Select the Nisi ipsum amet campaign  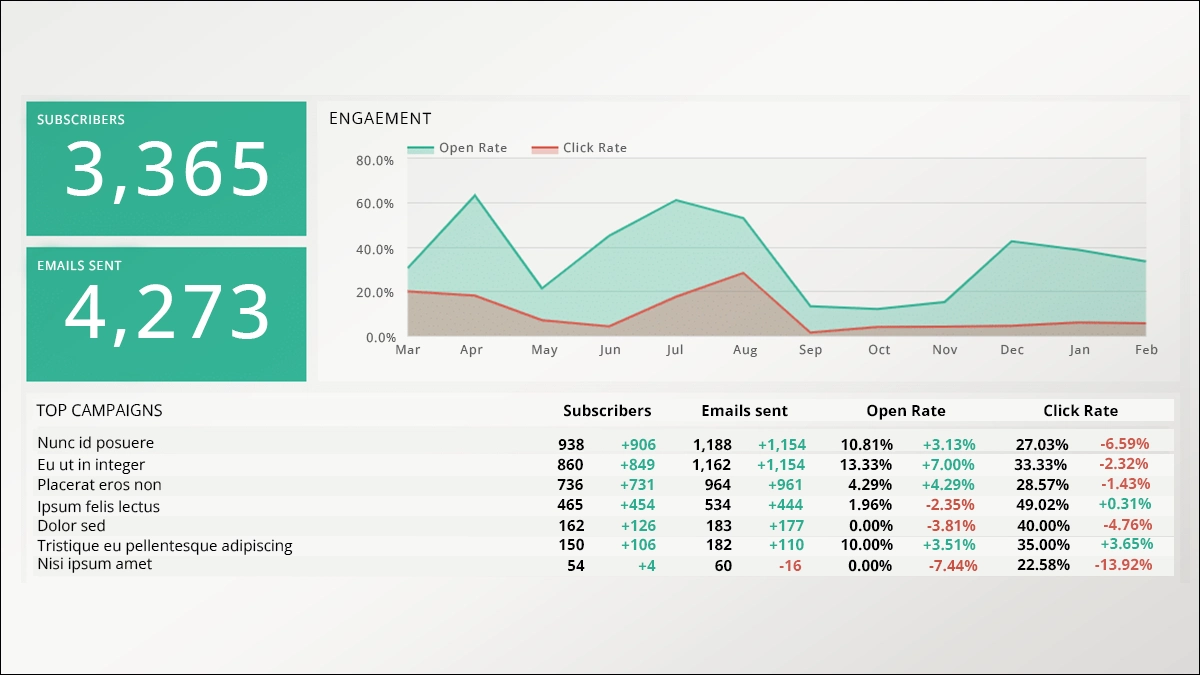(x=95, y=565)
